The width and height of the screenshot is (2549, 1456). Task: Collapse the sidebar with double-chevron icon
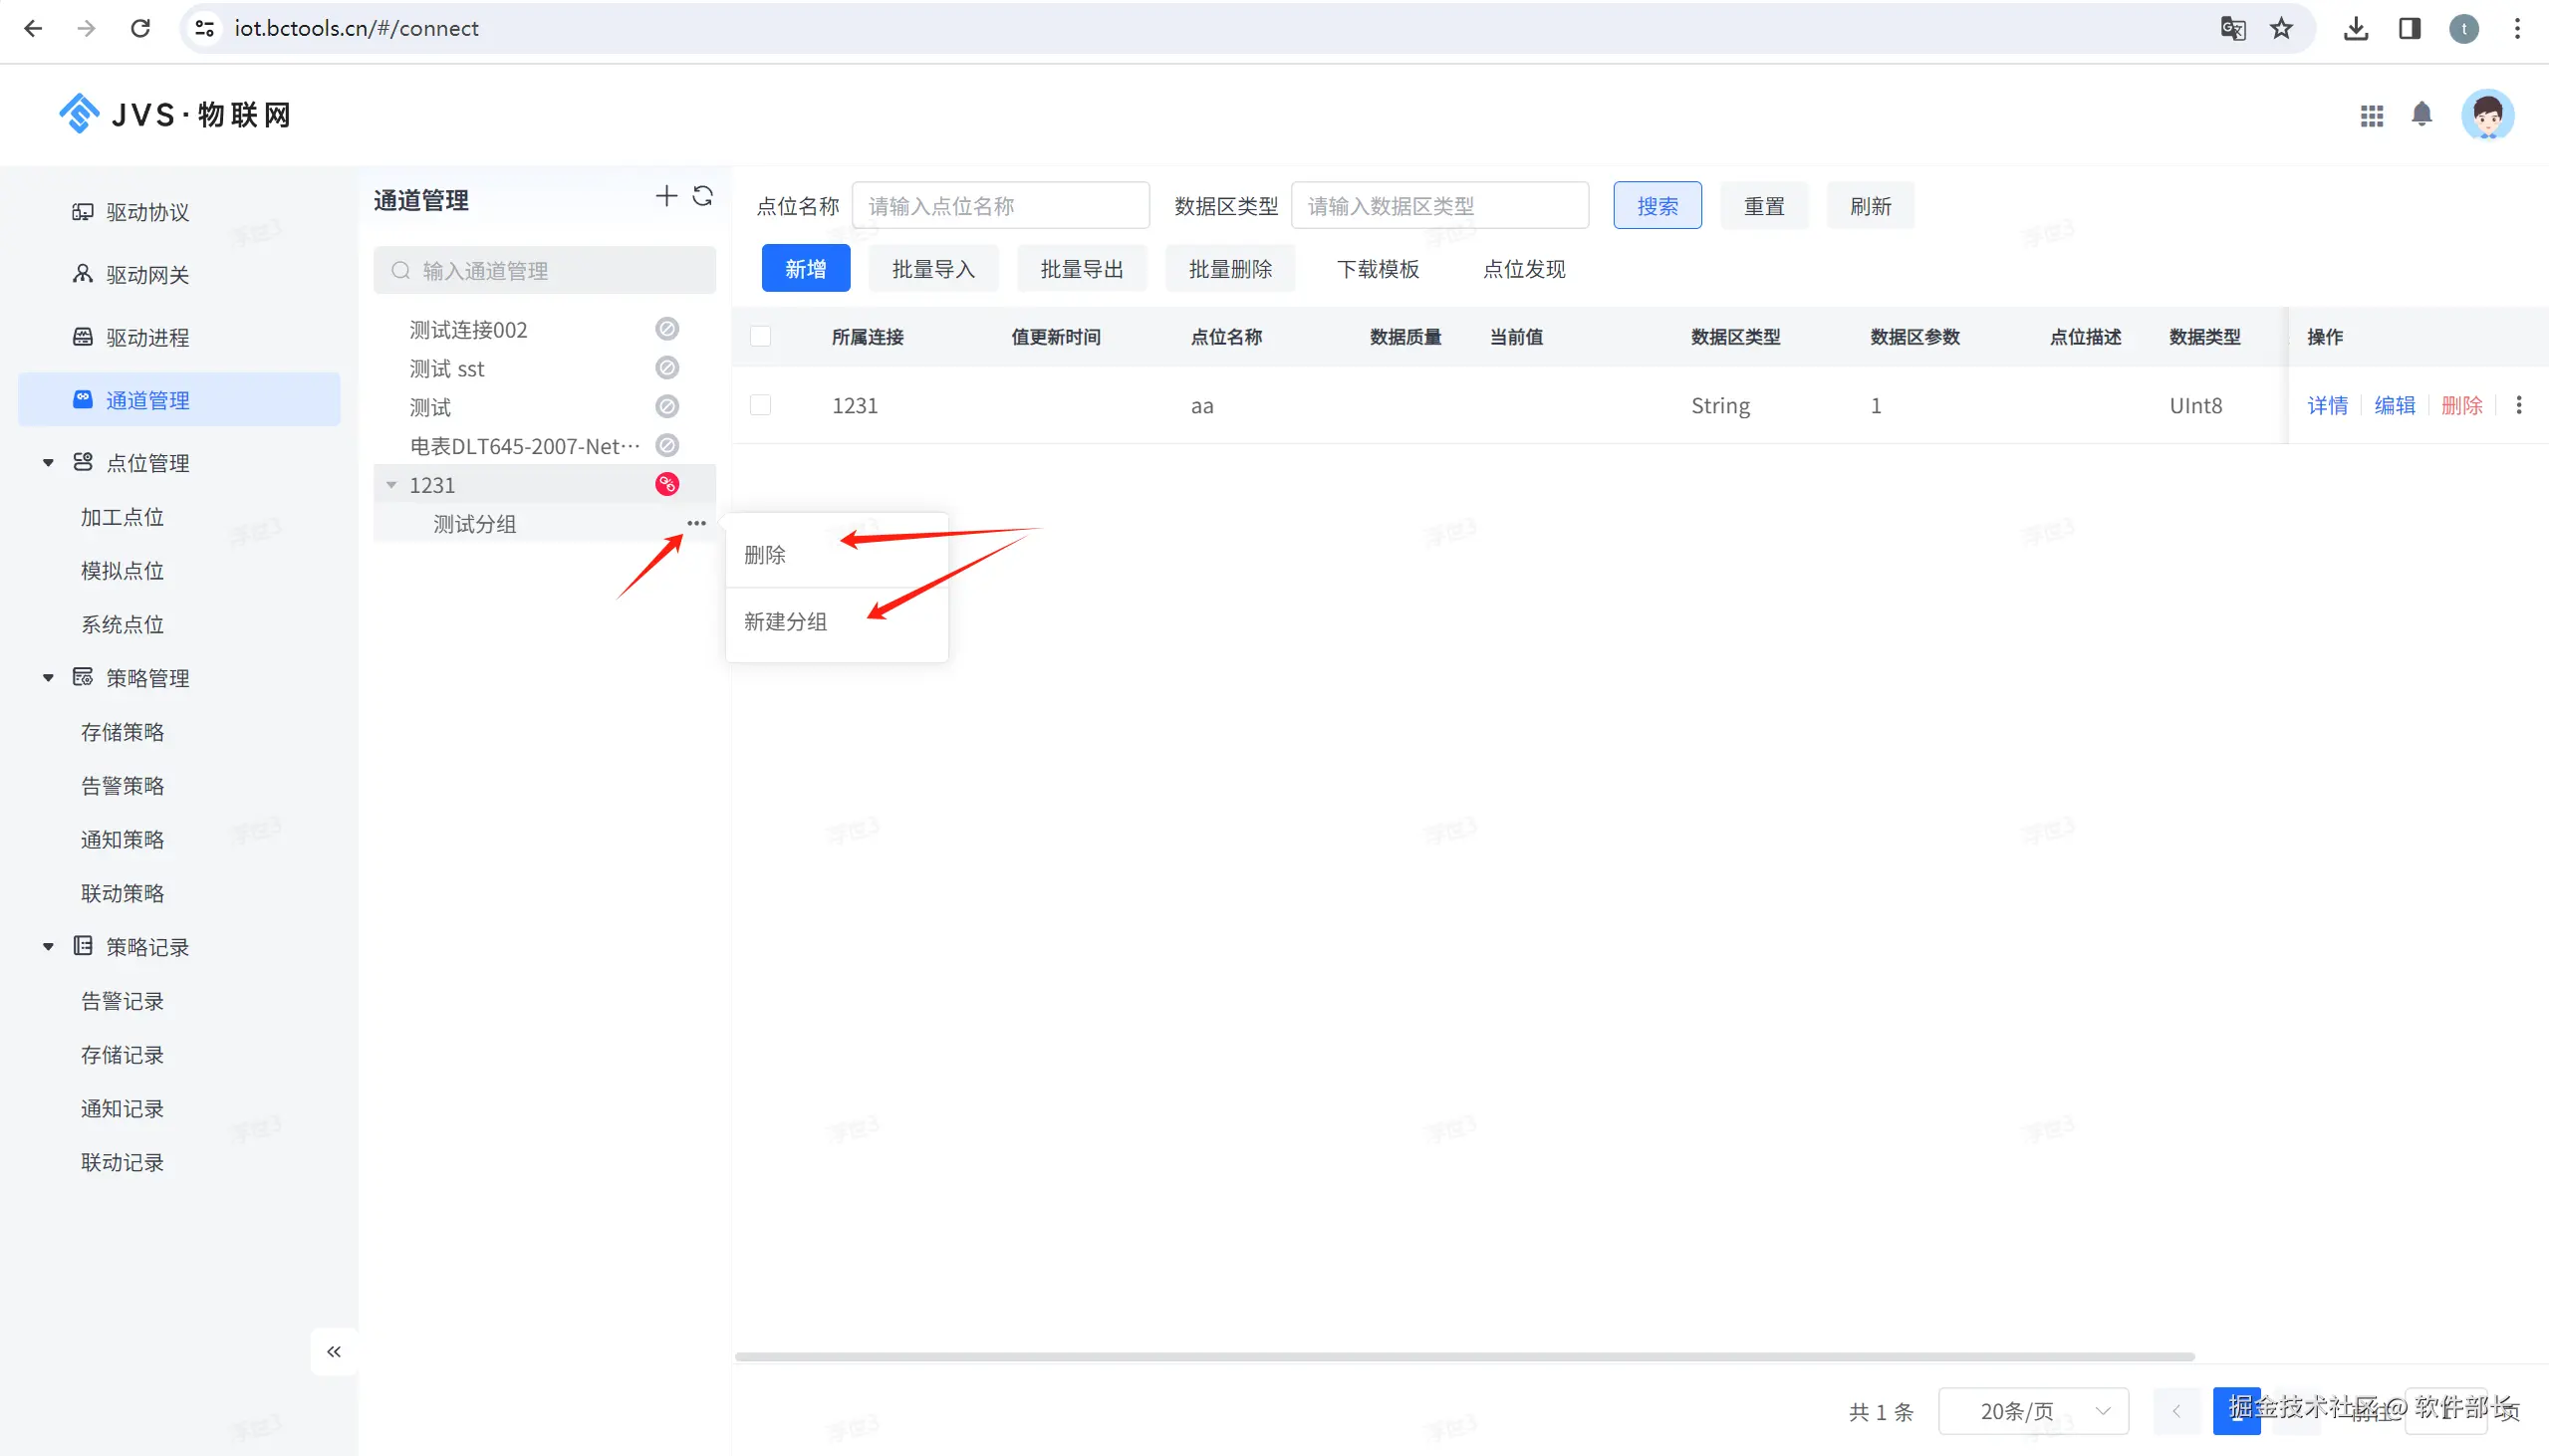334,1351
